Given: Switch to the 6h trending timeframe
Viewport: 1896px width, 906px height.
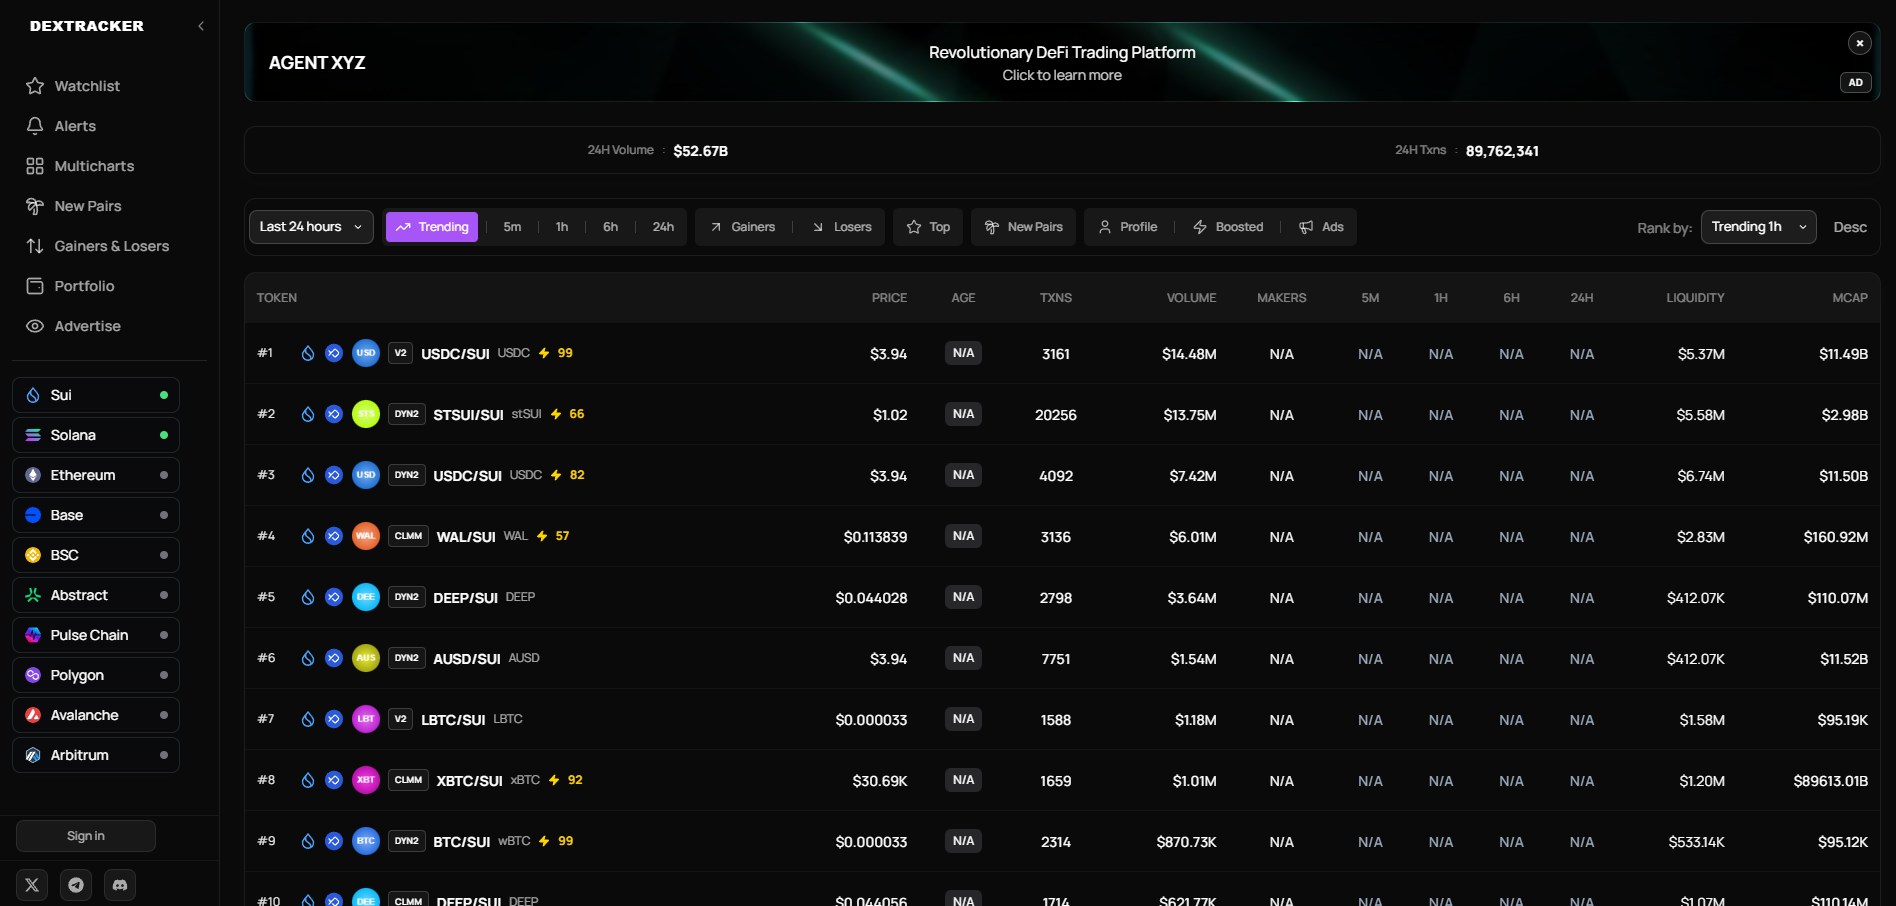Looking at the screenshot, I should 610,227.
